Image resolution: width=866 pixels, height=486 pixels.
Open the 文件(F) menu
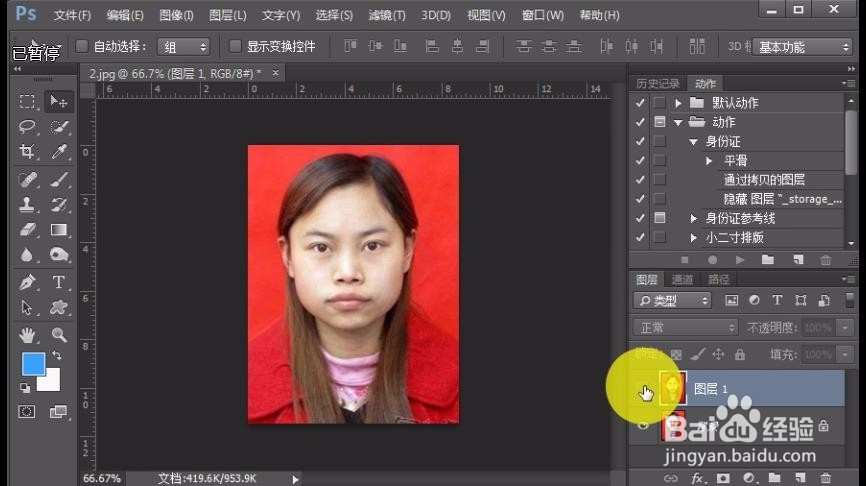click(x=72, y=15)
